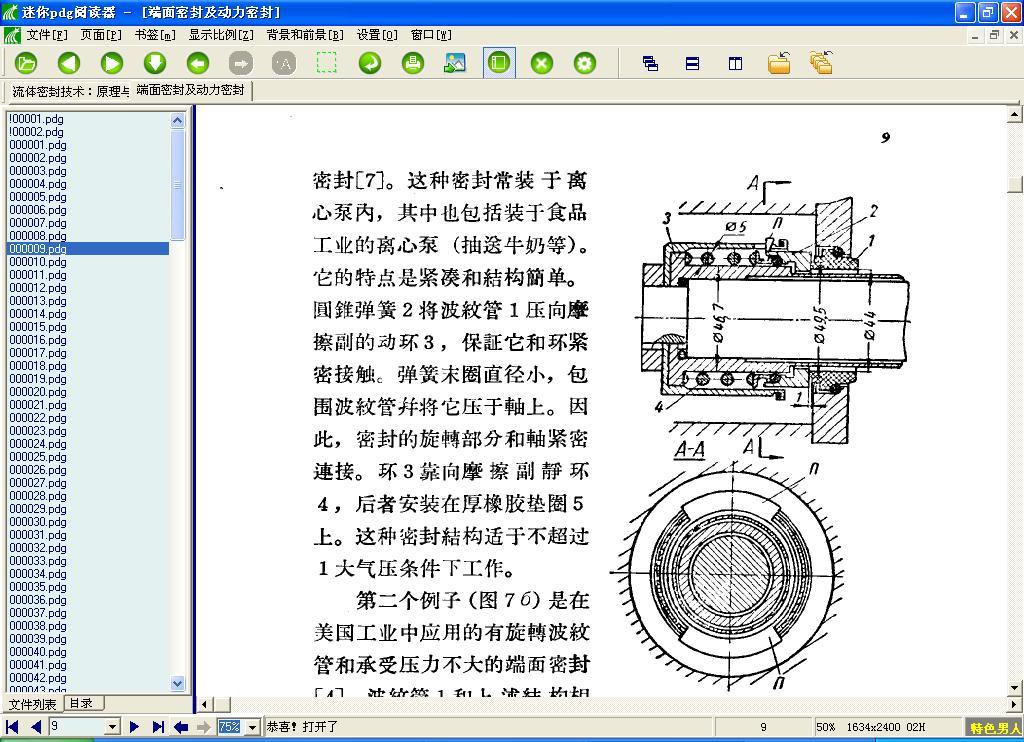Viewport: 1024px width, 742px height.
Task: Select the 目录 tab at sidebar bottom
Action: (82, 703)
